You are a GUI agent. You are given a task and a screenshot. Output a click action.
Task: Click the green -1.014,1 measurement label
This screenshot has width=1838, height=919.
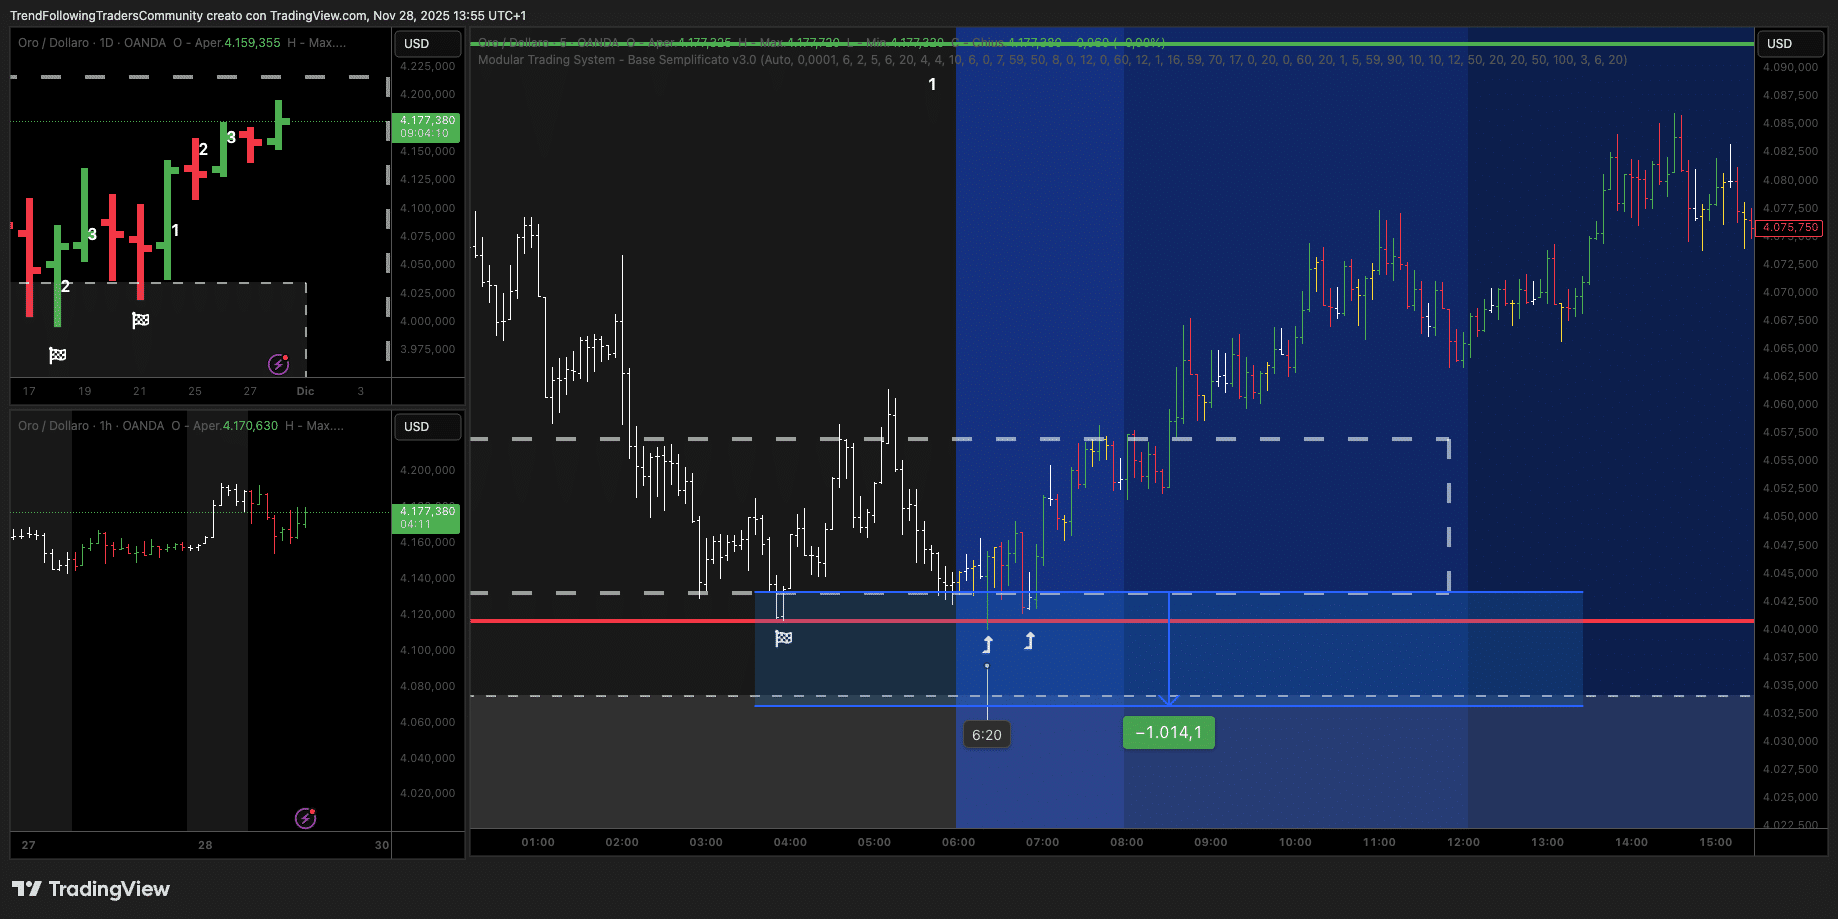click(x=1168, y=733)
